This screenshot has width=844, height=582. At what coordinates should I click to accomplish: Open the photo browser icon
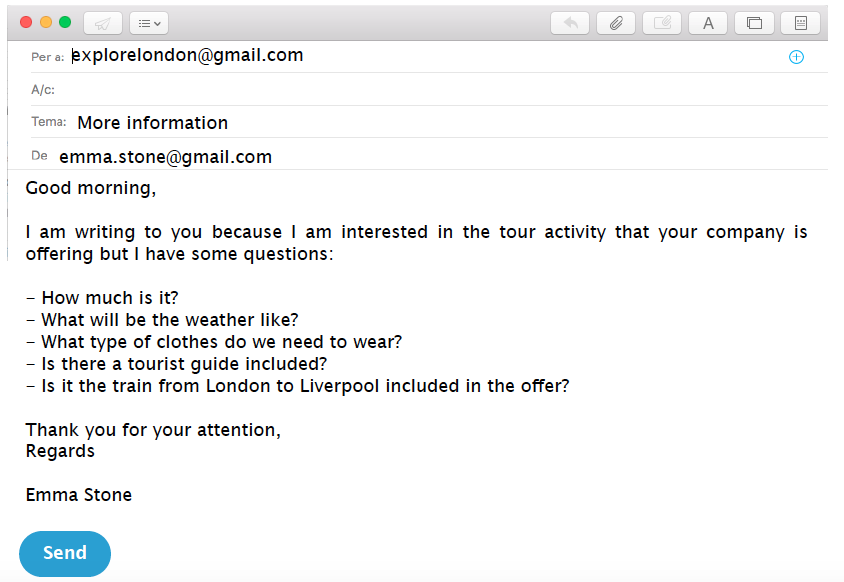point(754,23)
